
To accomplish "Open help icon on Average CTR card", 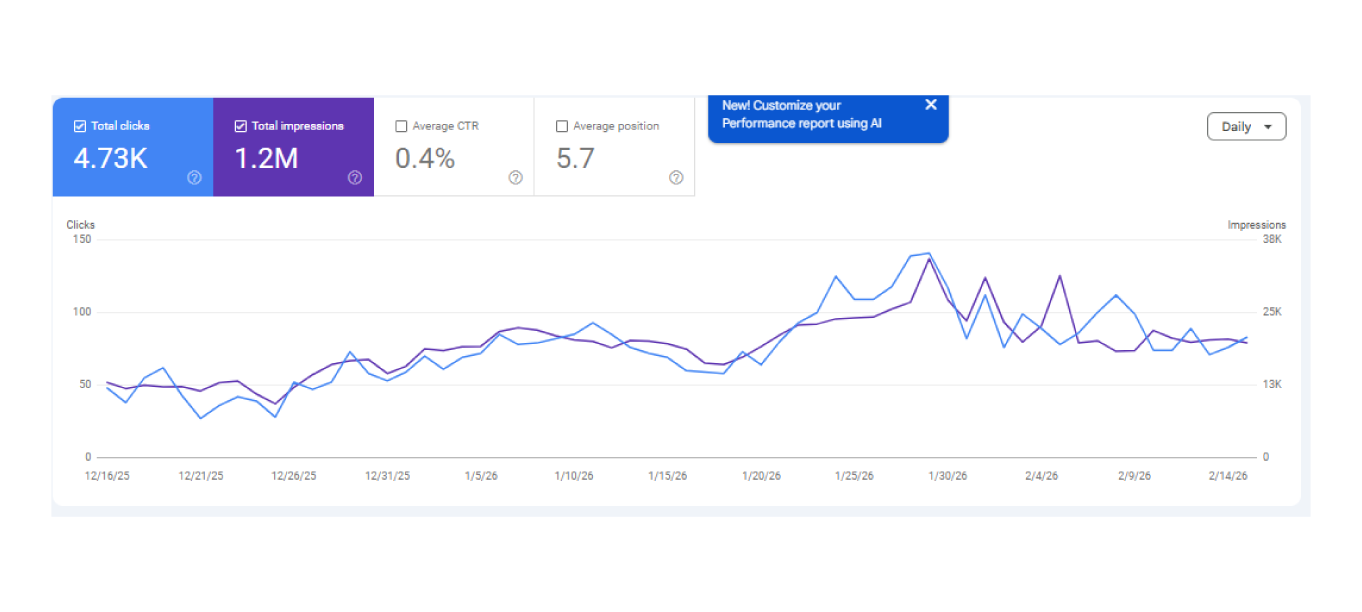I will click(515, 178).
